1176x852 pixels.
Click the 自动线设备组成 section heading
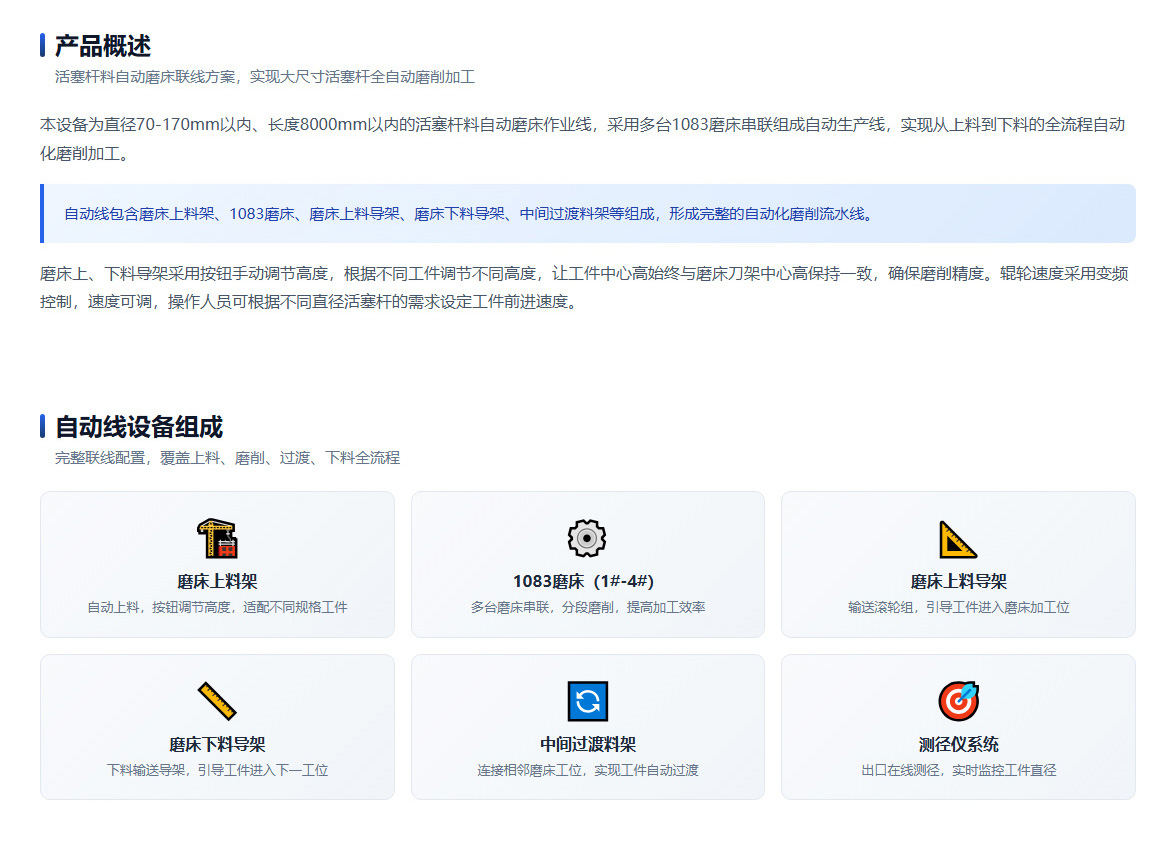point(139,427)
